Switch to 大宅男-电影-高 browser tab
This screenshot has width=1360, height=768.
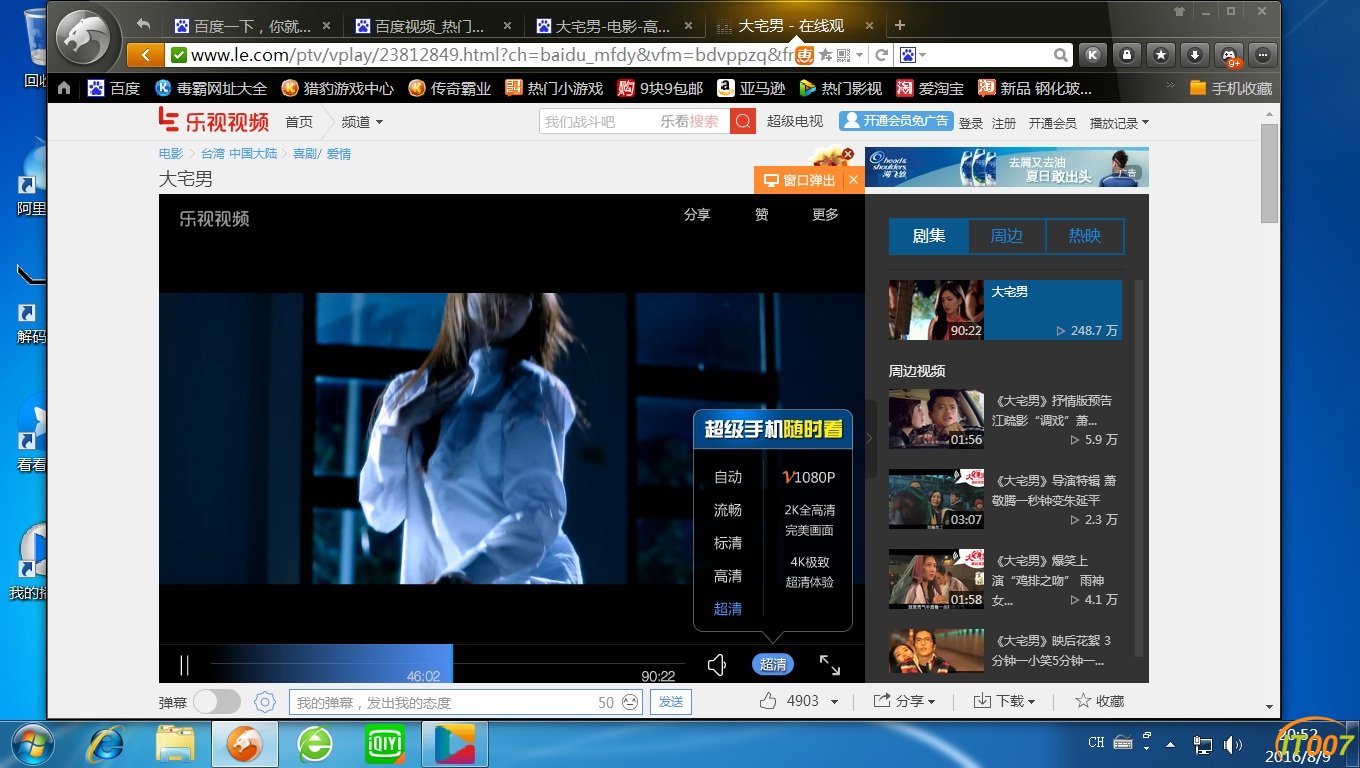coord(616,26)
